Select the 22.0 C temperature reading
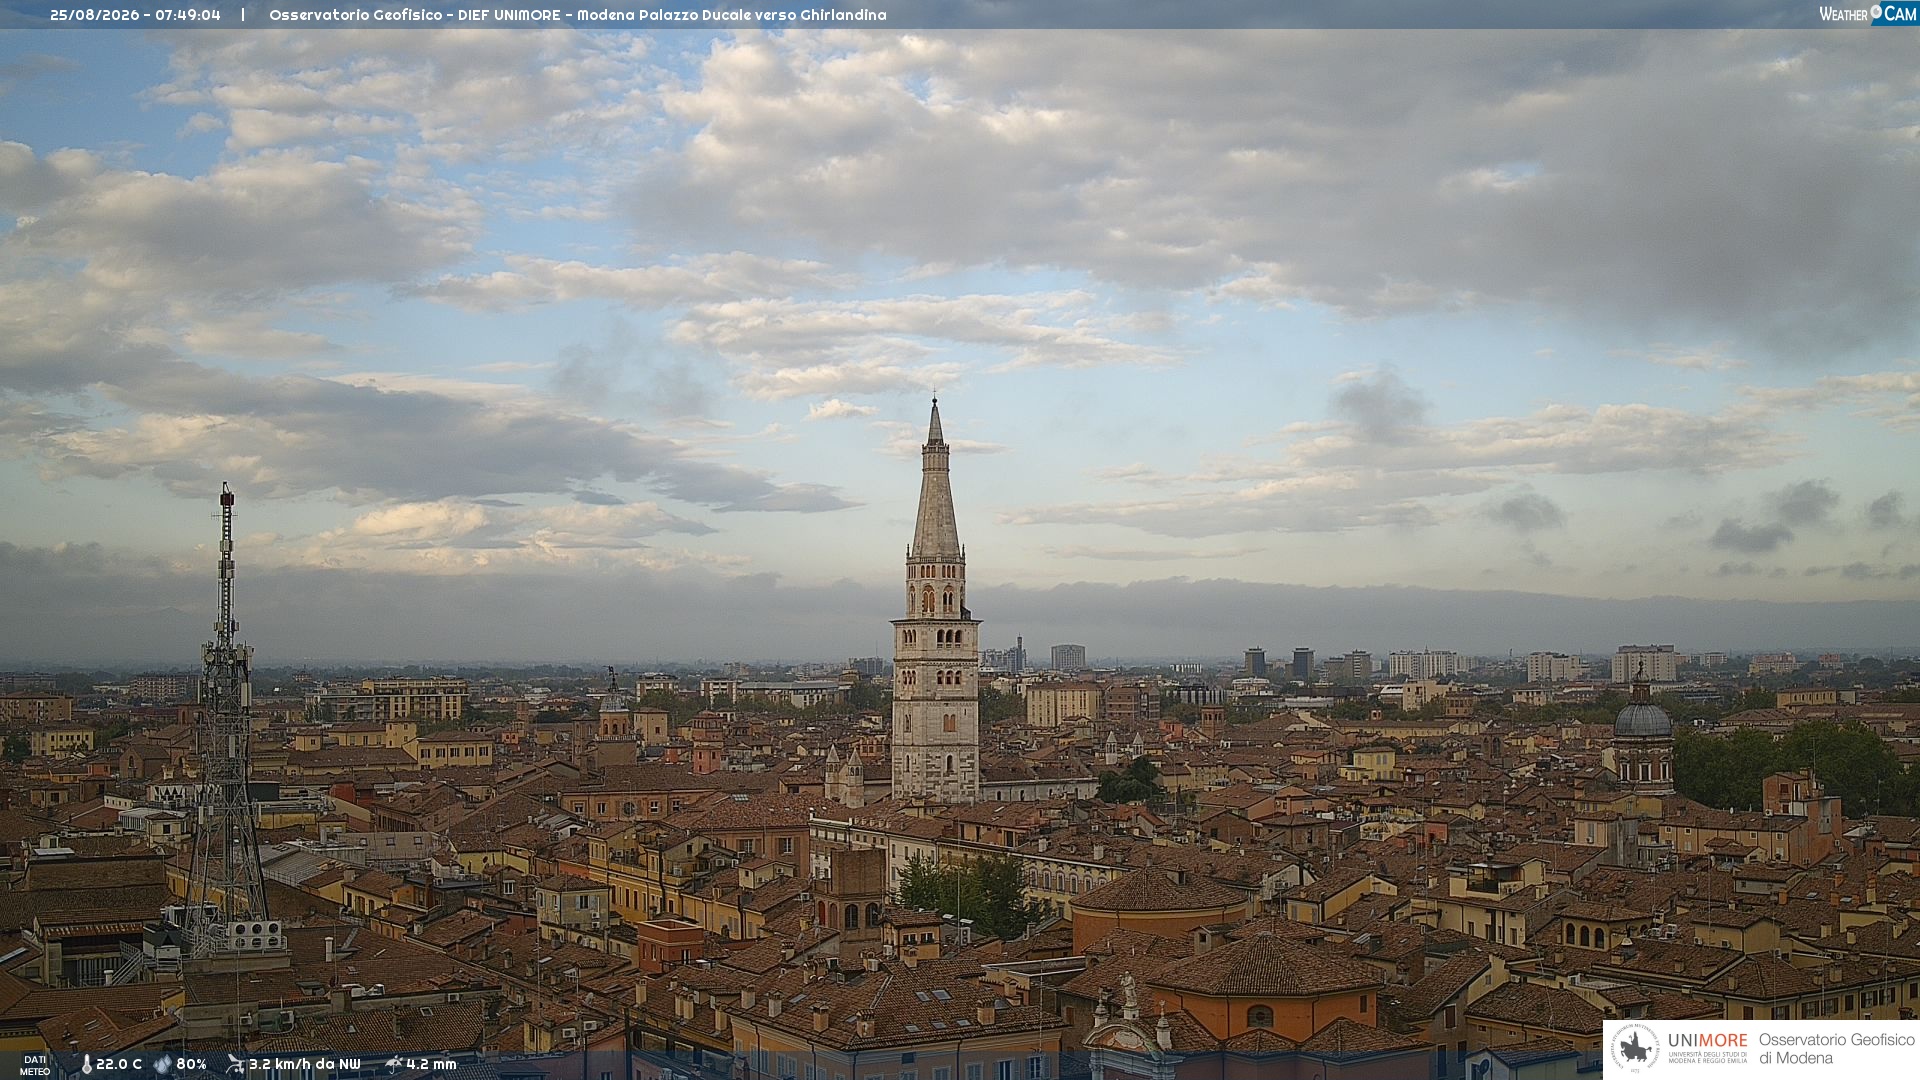The image size is (1920, 1080). coord(119,1064)
